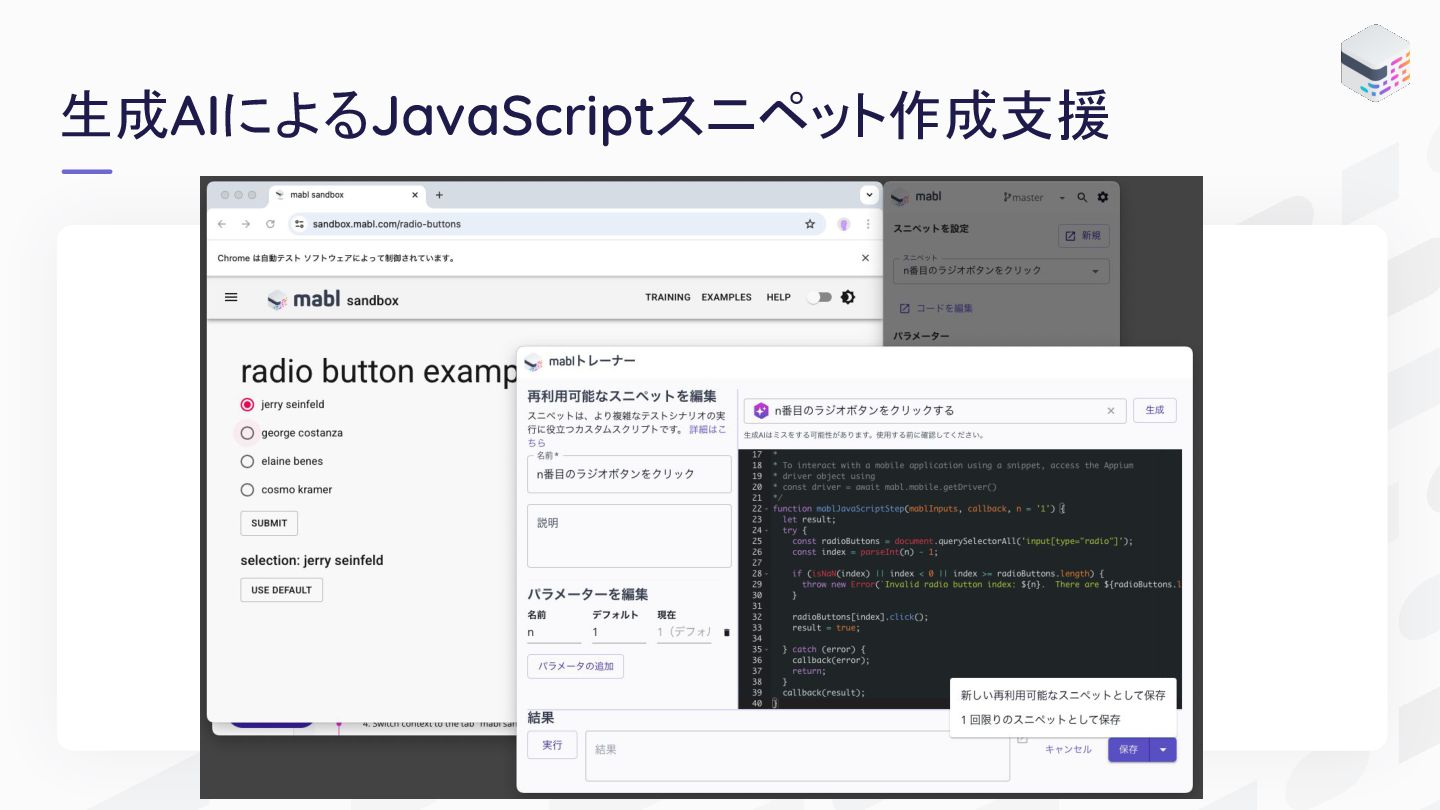This screenshot has height=810, width=1440.
Task: Click the SUBMIT button
Action: pyautogui.click(x=269, y=523)
